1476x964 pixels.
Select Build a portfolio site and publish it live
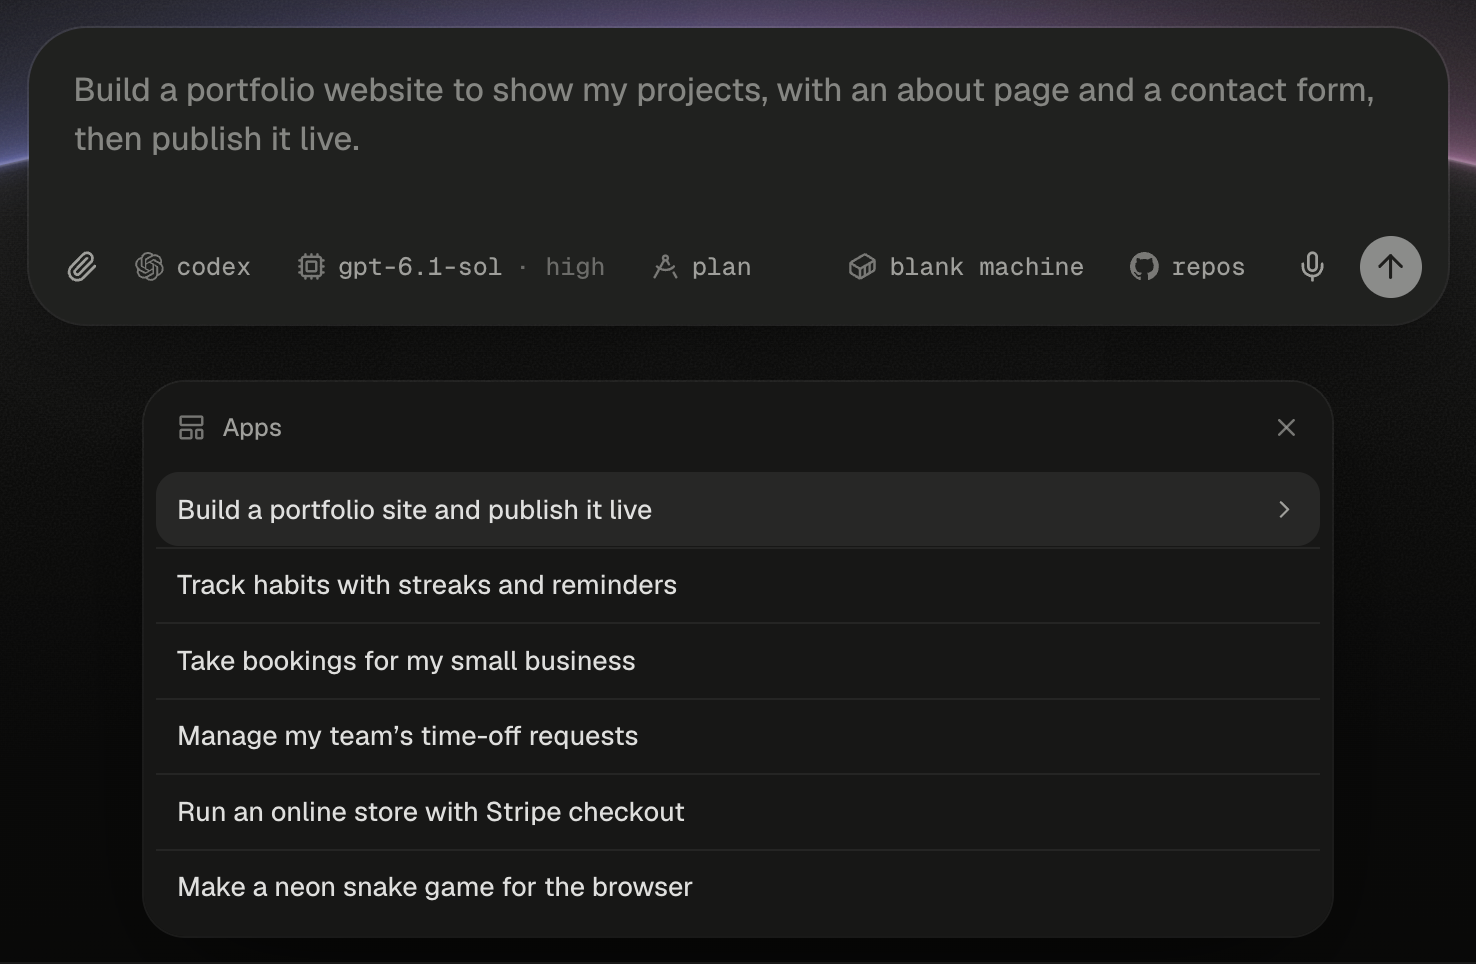(738, 510)
